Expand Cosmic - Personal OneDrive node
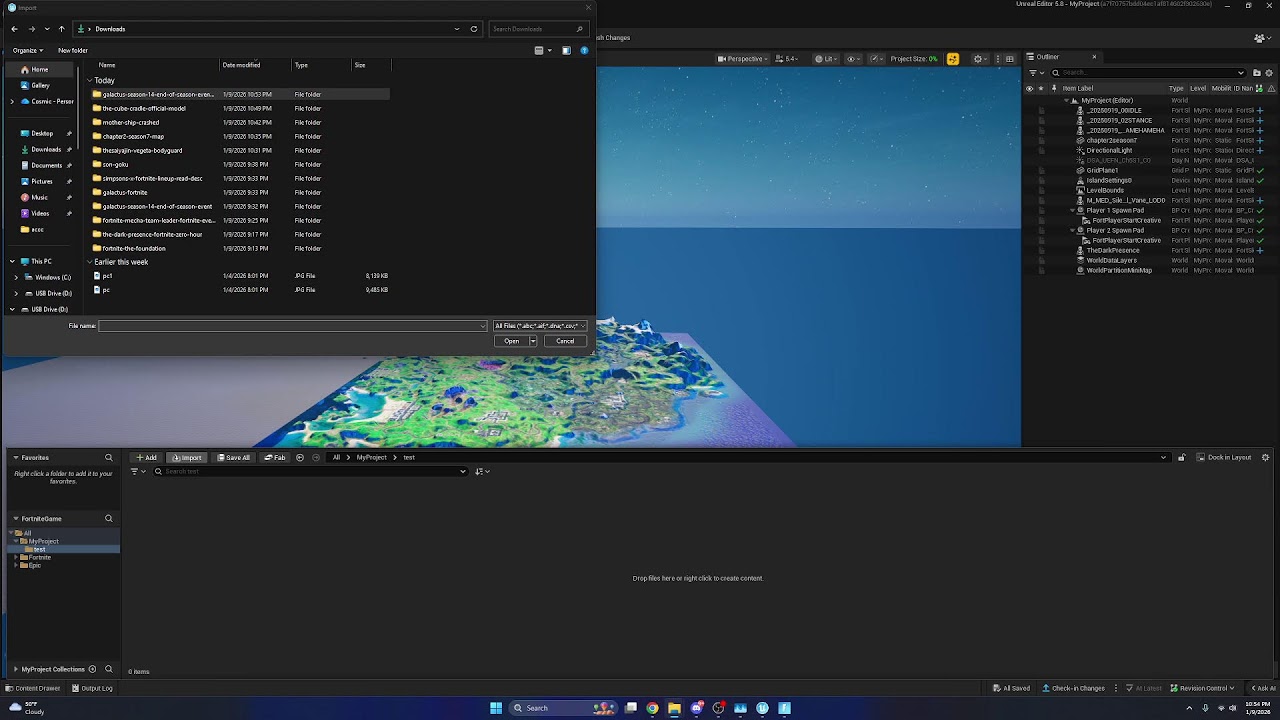The image size is (1280, 720). click(12, 101)
